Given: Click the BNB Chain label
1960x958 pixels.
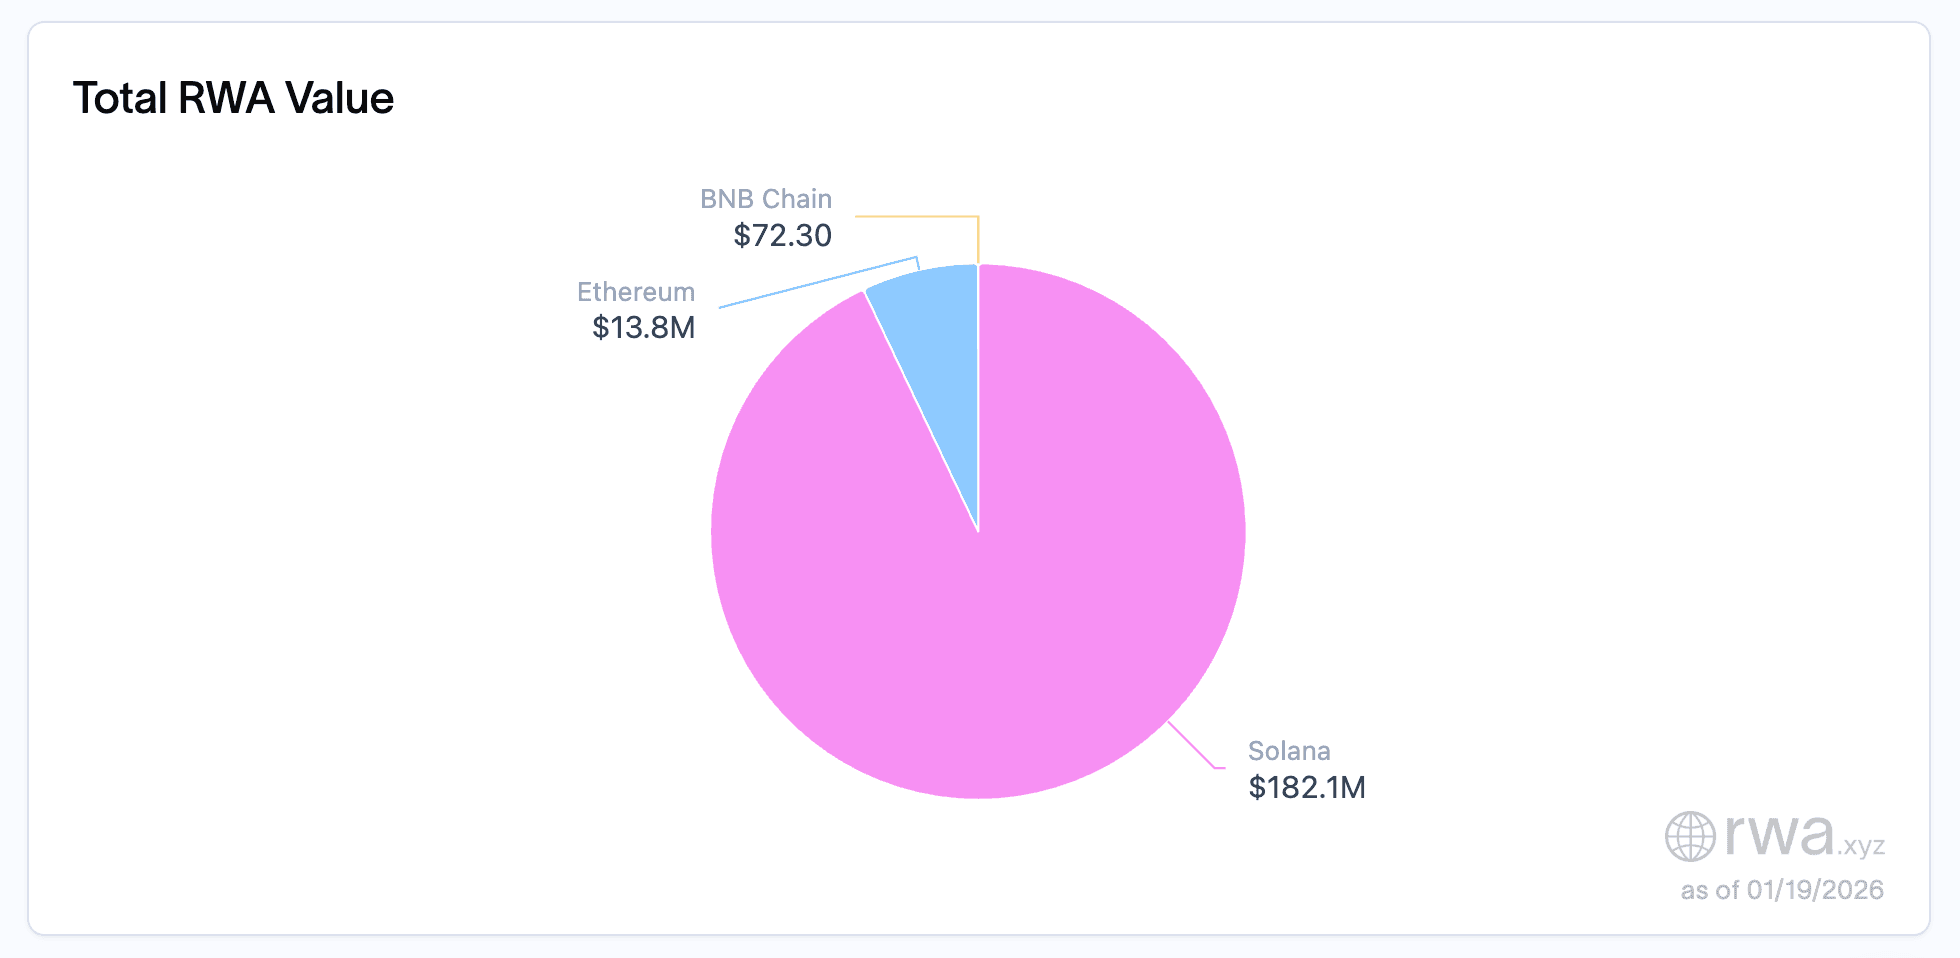Looking at the screenshot, I should [x=765, y=199].
